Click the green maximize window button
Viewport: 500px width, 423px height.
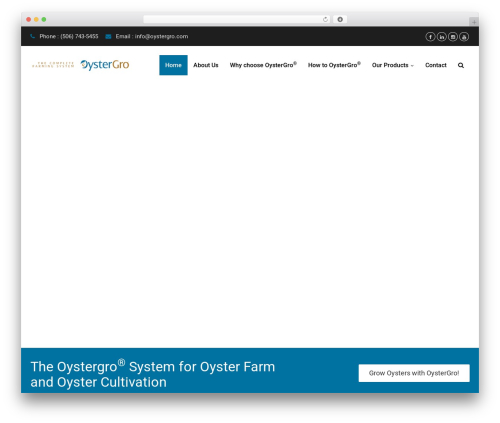44,20
